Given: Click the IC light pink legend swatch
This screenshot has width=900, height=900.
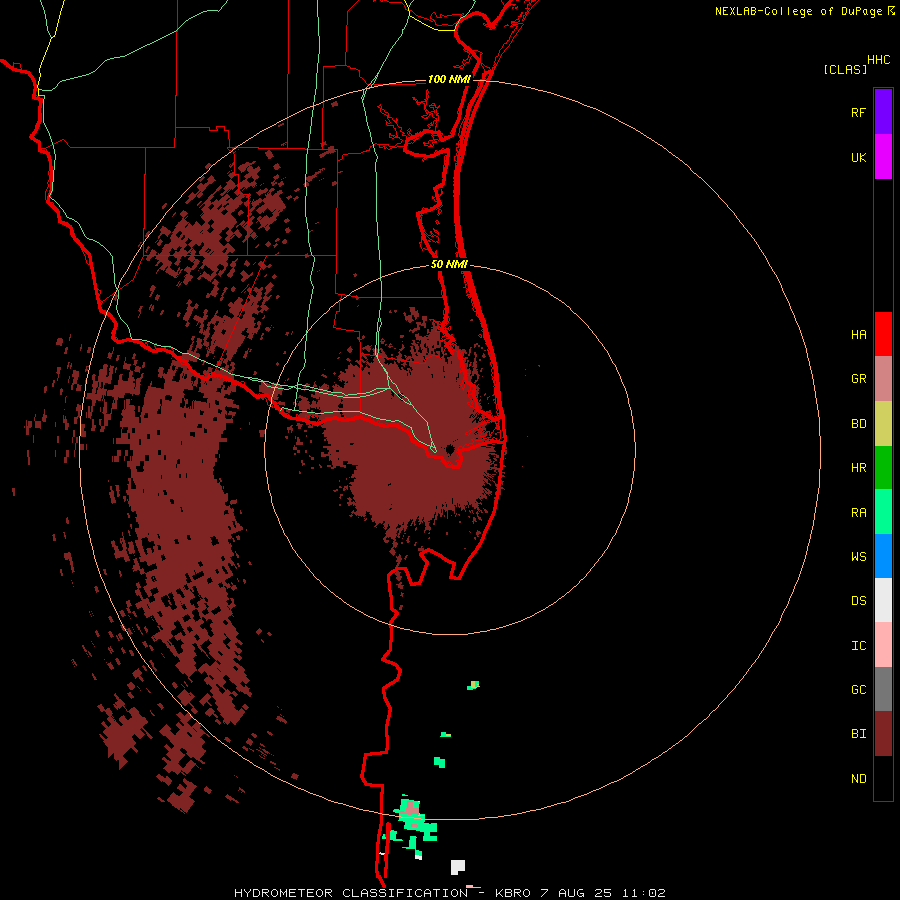Looking at the screenshot, I should coord(883,645).
